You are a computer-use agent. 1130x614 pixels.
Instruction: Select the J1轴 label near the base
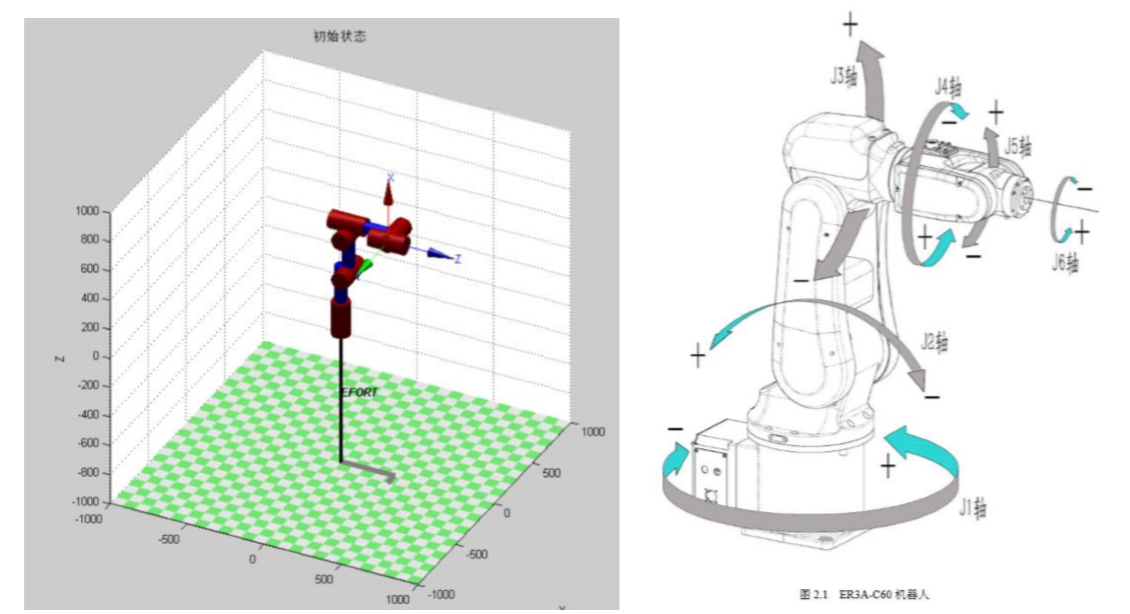[x=974, y=507]
